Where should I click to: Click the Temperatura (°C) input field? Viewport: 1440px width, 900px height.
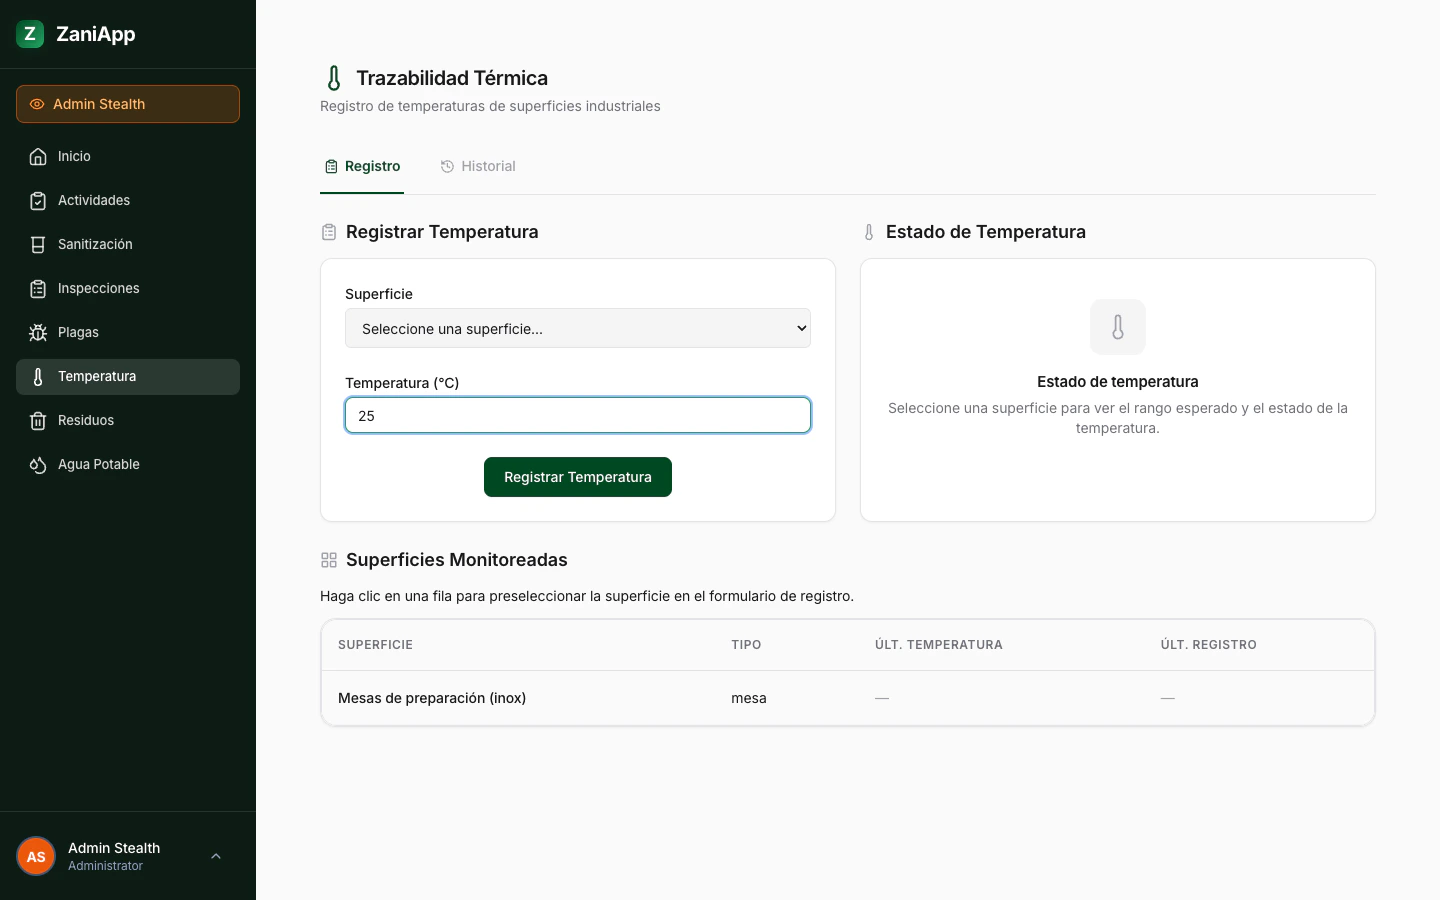point(578,415)
